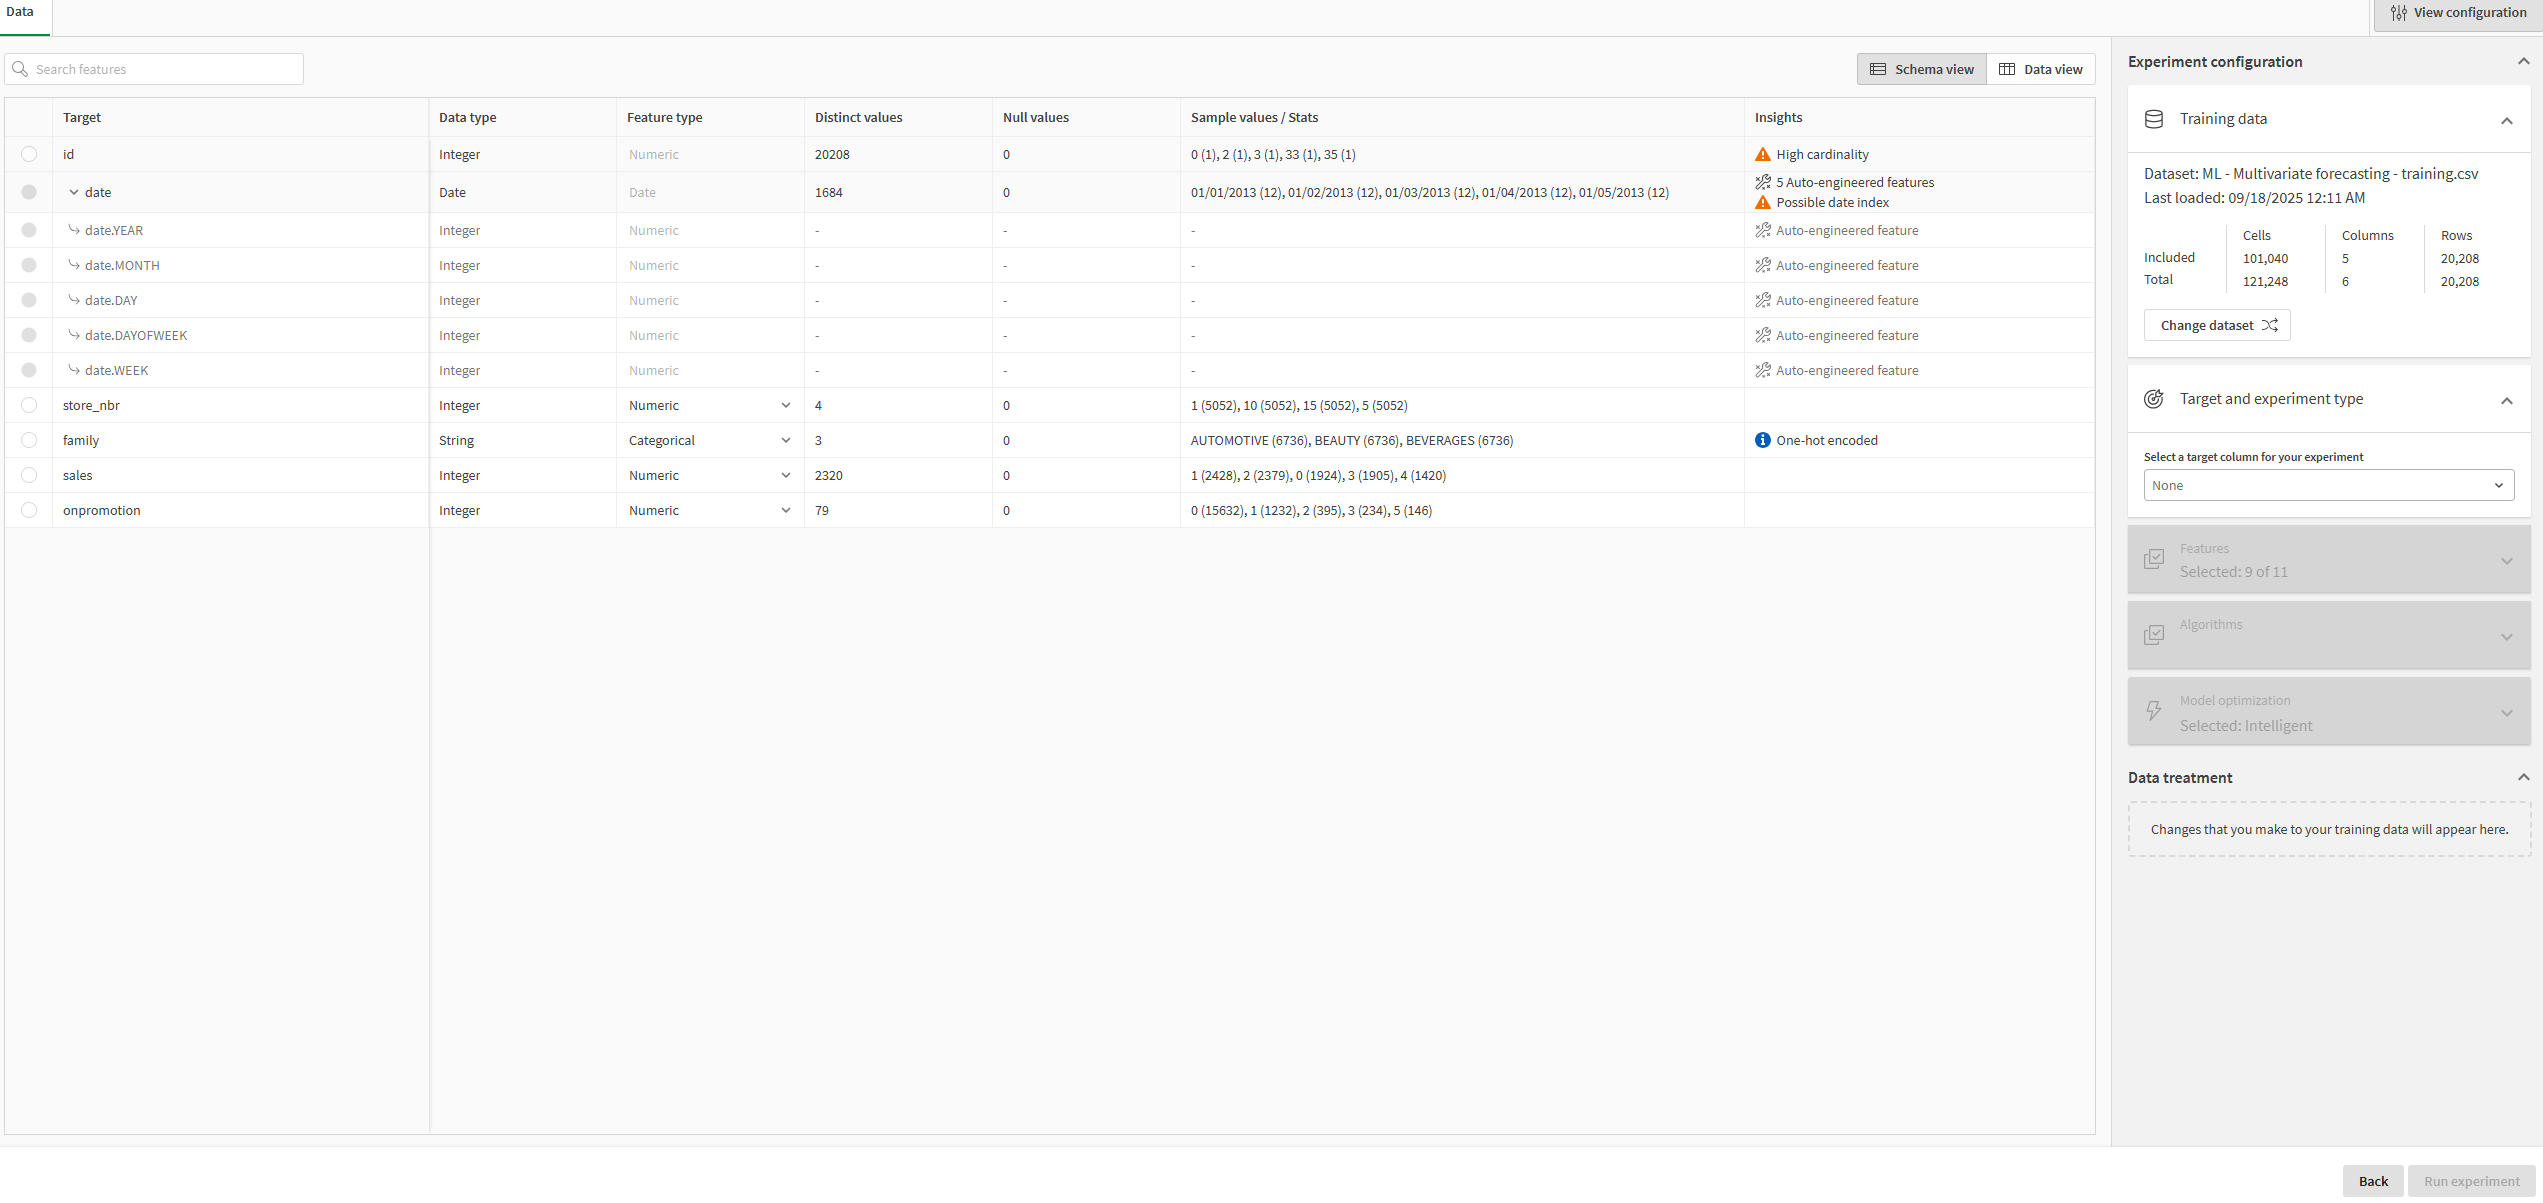Click the Change dataset button
Image resolution: width=2543 pixels, height=1203 pixels.
point(2217,326)
